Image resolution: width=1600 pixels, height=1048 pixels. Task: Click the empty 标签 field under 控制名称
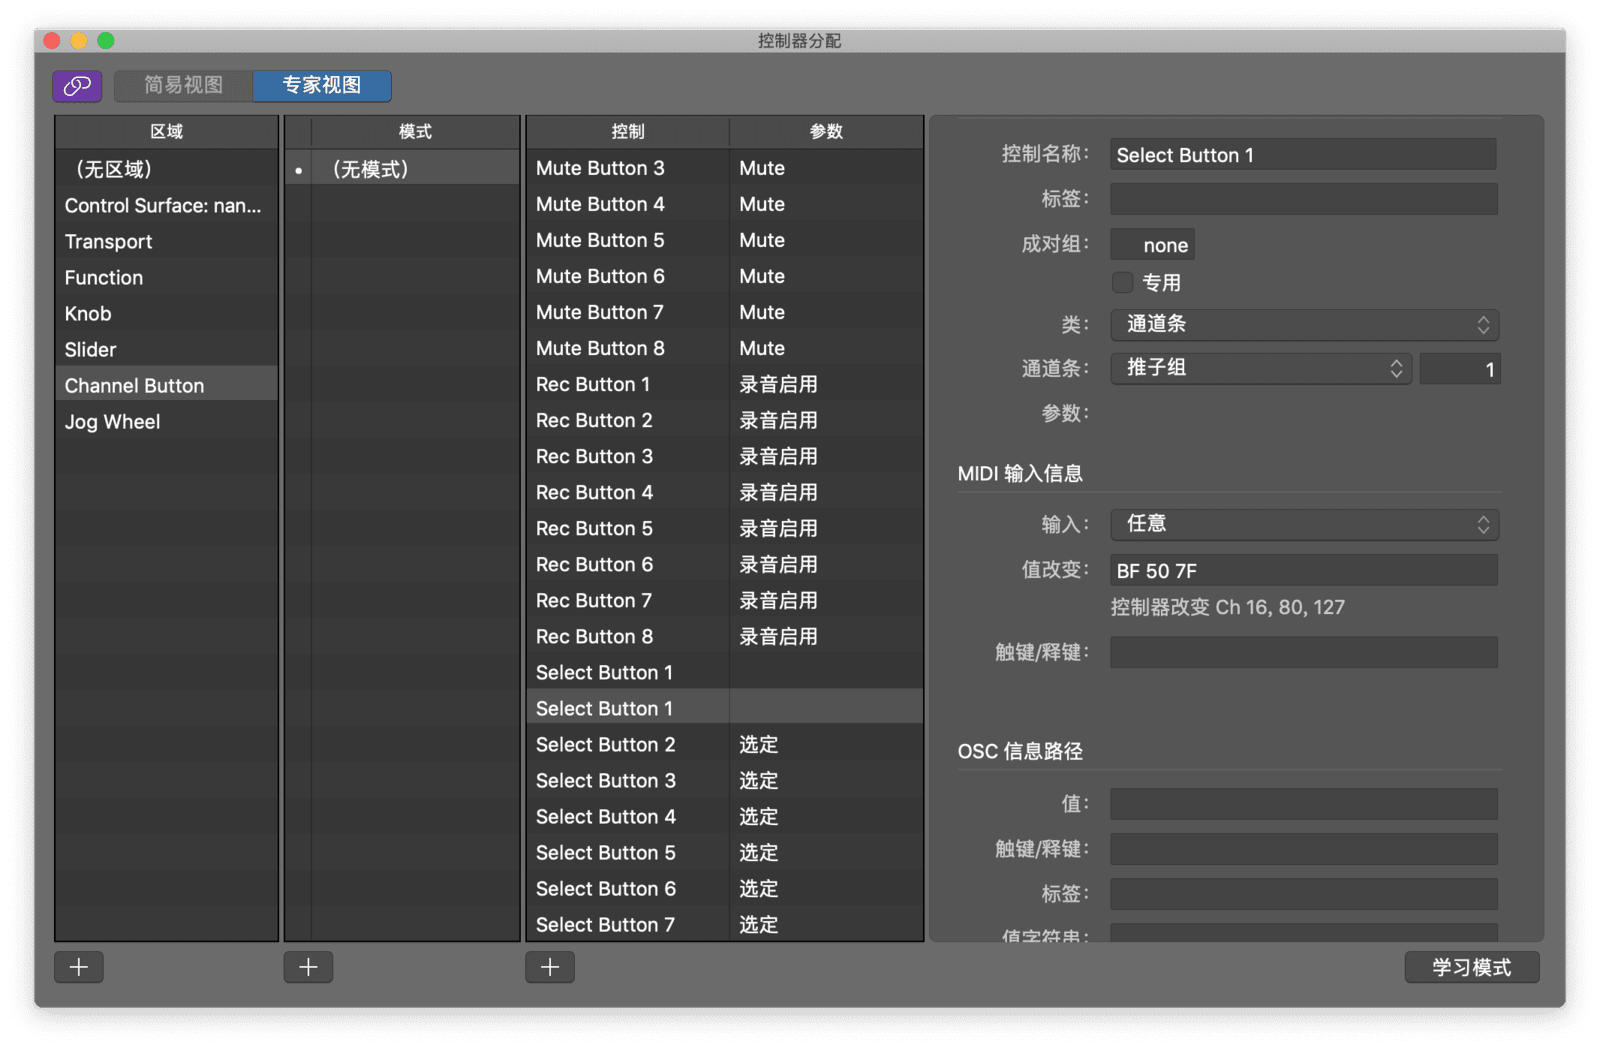point(1304,199)
